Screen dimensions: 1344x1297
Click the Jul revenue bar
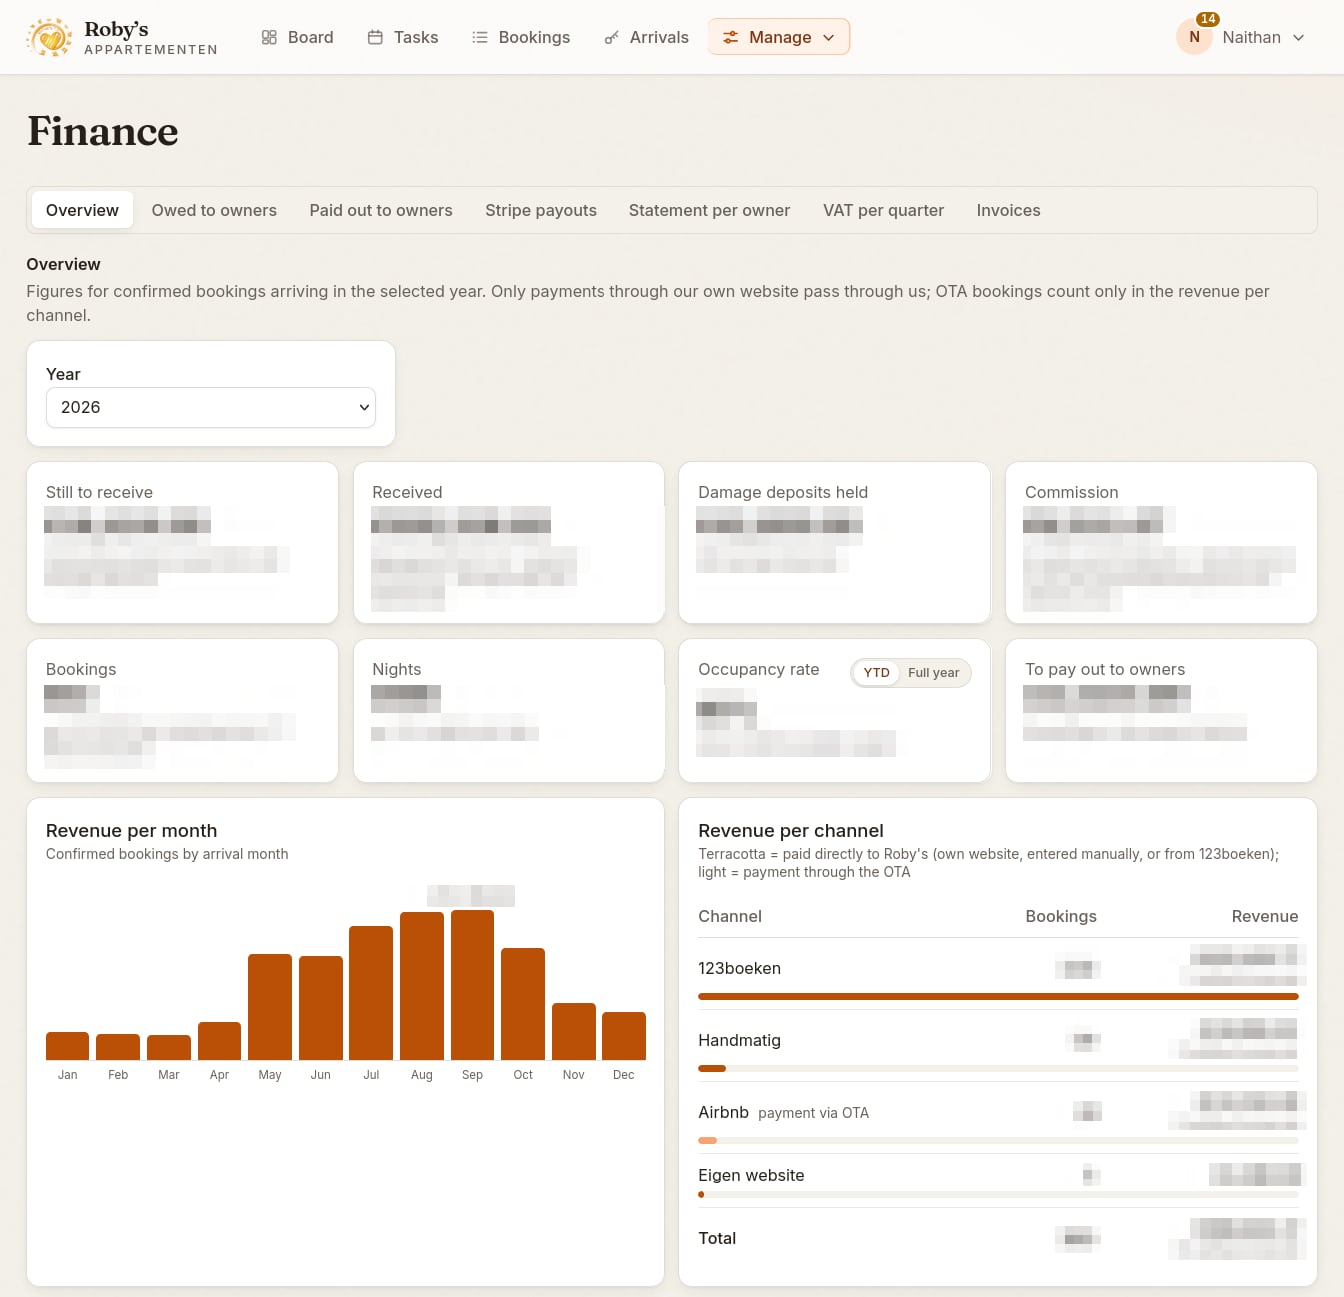[371, 993]
